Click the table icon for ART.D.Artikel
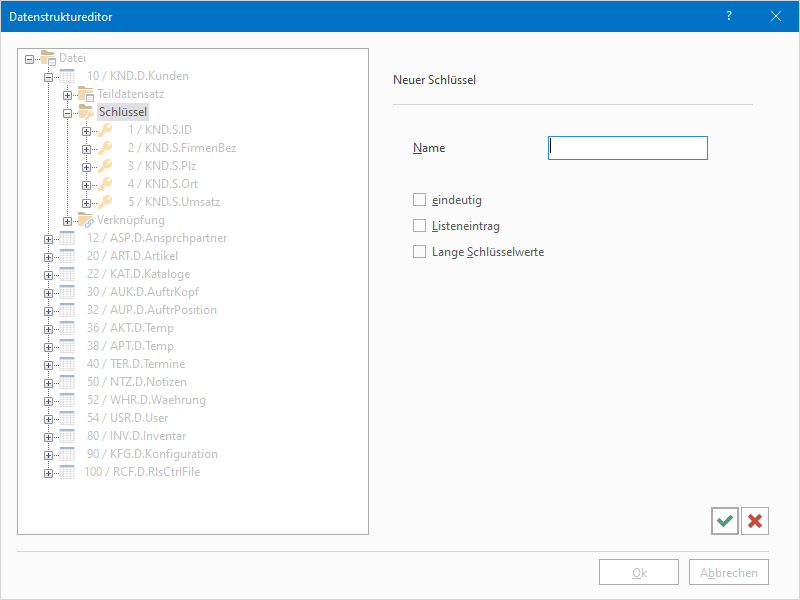 [67, 256]
